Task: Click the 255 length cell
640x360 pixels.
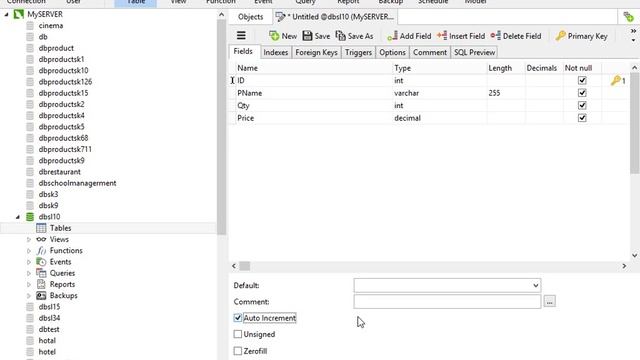Action: coord(506,93)
